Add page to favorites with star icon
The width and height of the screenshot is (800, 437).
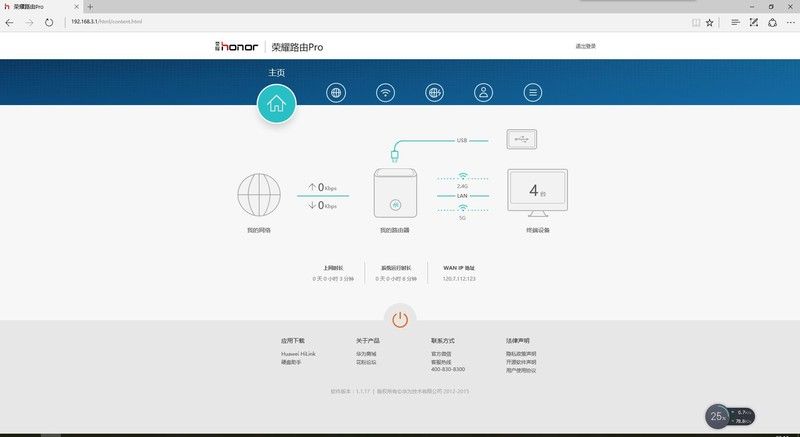[x=709, y=22]
